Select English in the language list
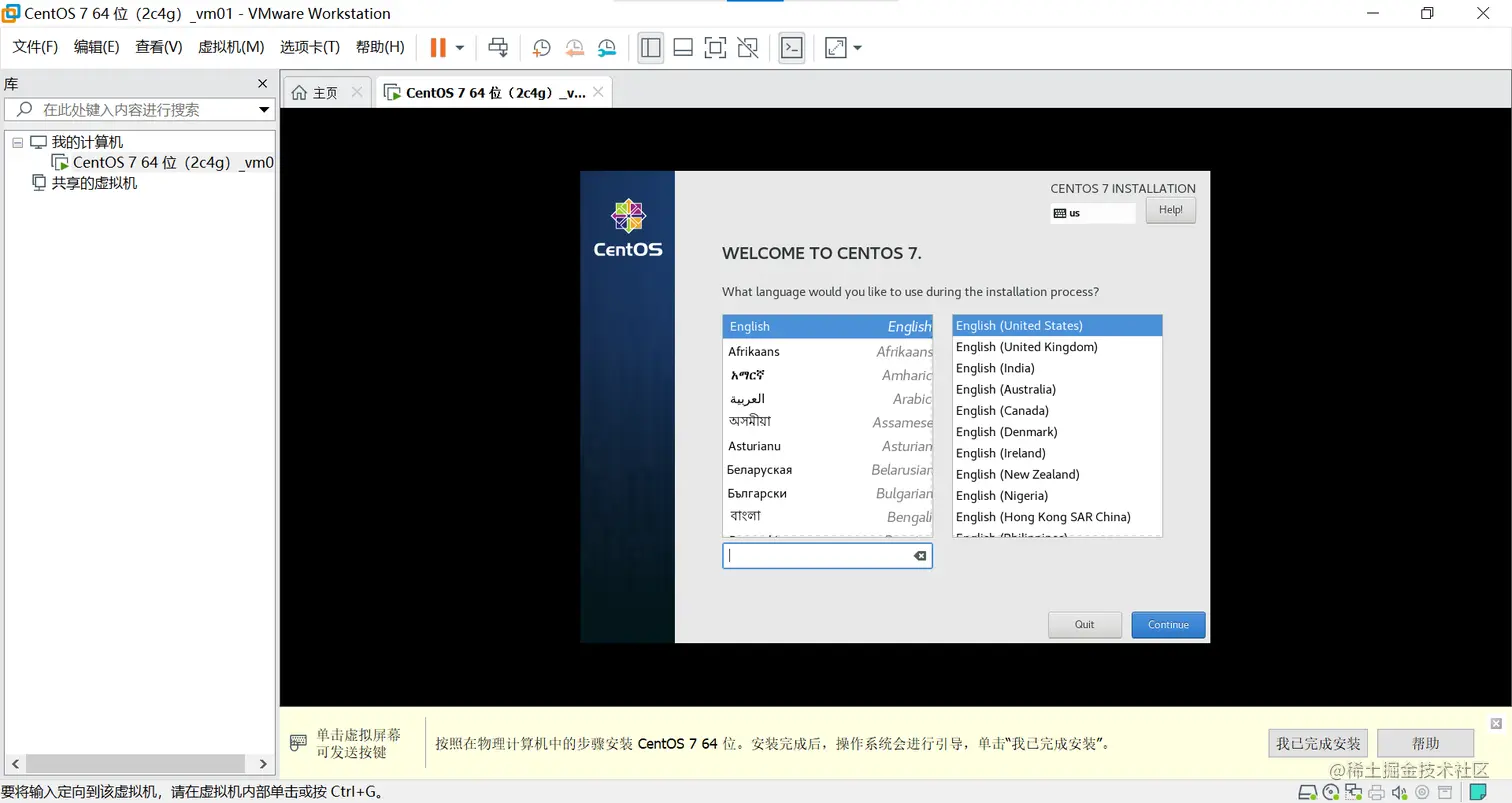This screenshot has width=1512, height=803. 827,326
